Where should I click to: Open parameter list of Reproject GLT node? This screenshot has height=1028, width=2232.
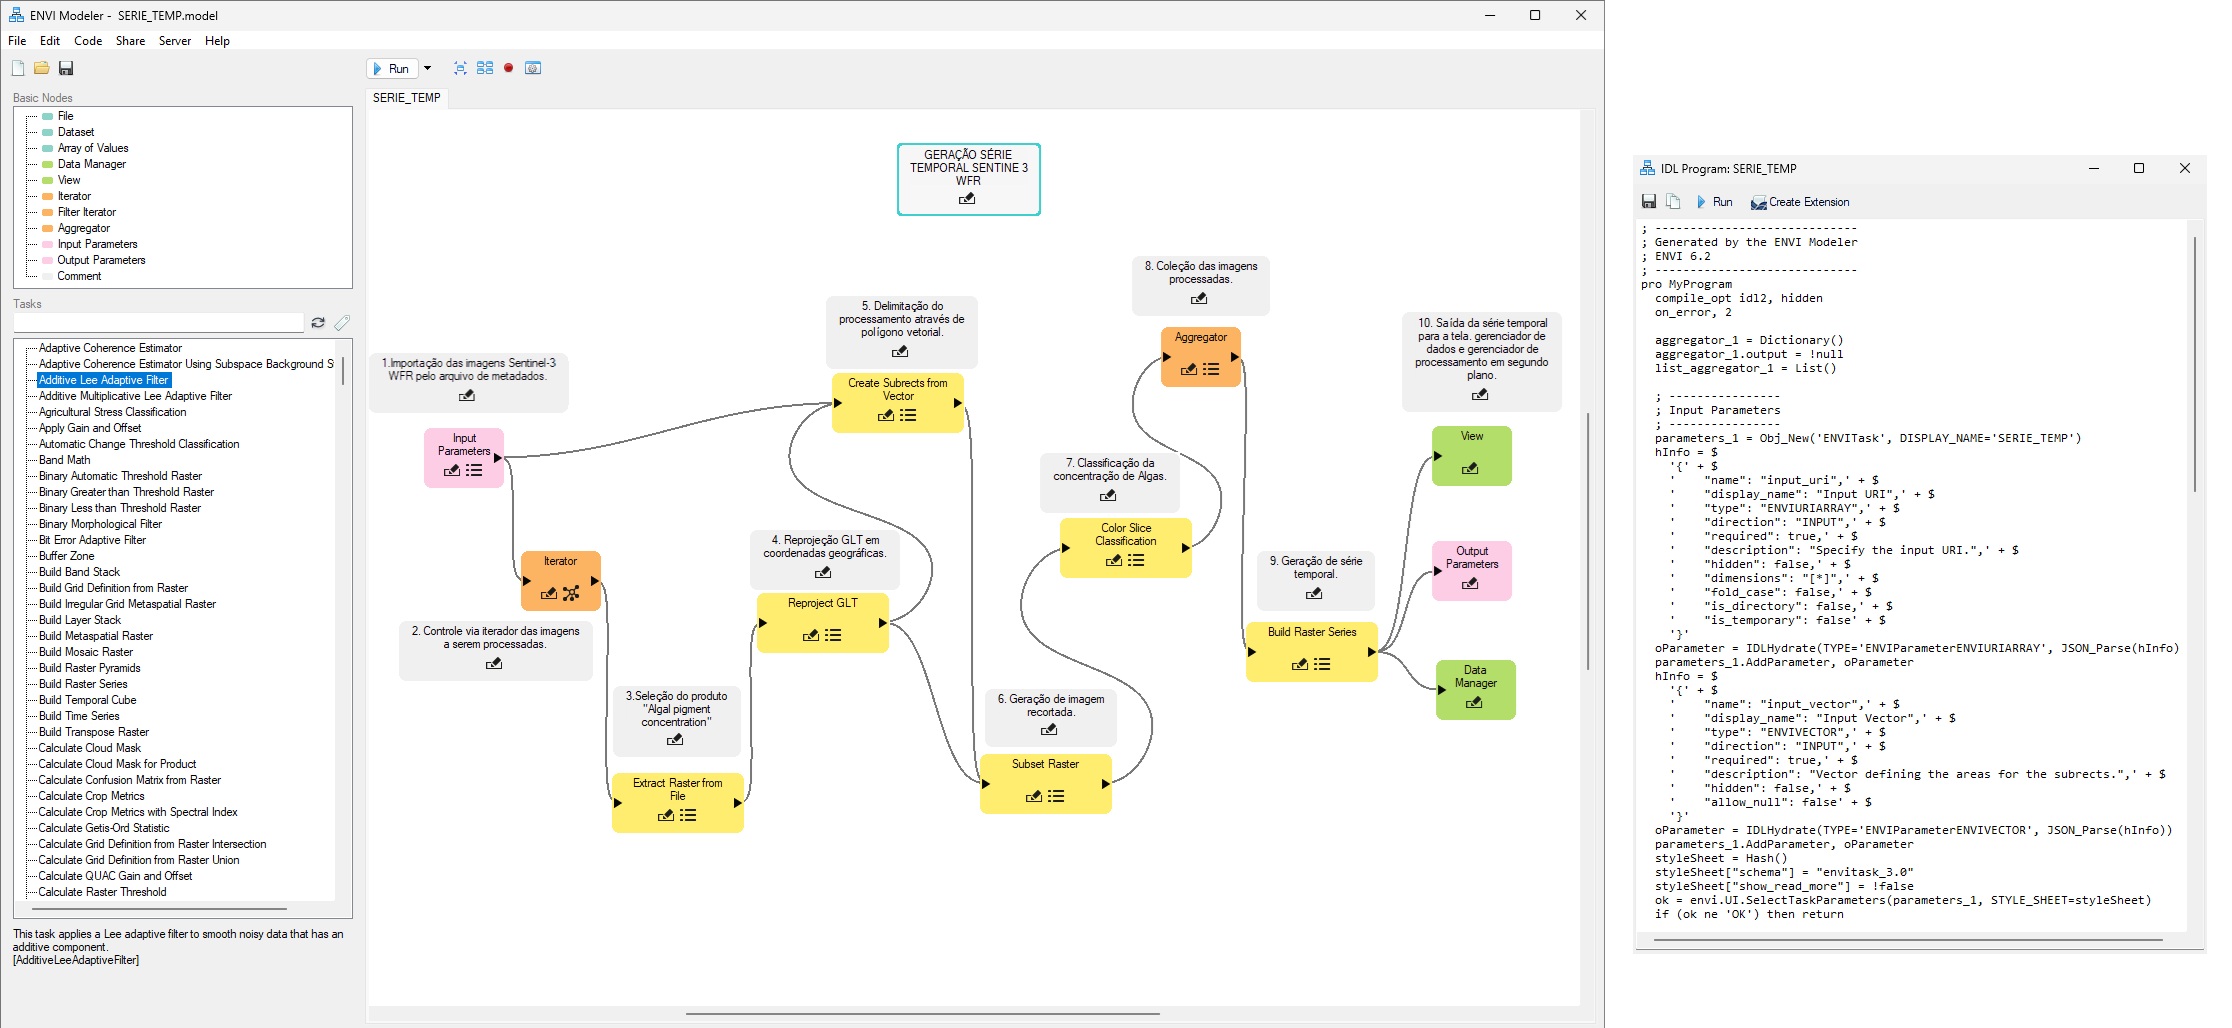pos(833,635)
